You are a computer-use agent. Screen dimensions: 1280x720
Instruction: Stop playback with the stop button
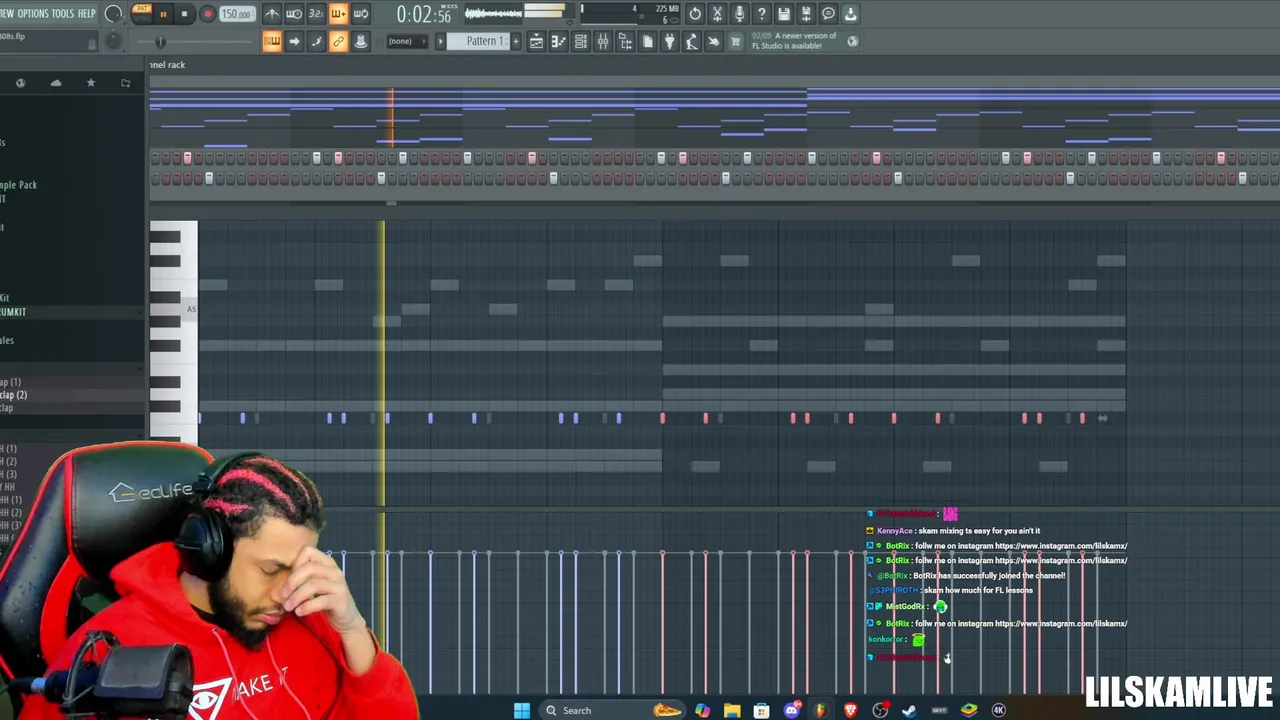pos(184,14)
